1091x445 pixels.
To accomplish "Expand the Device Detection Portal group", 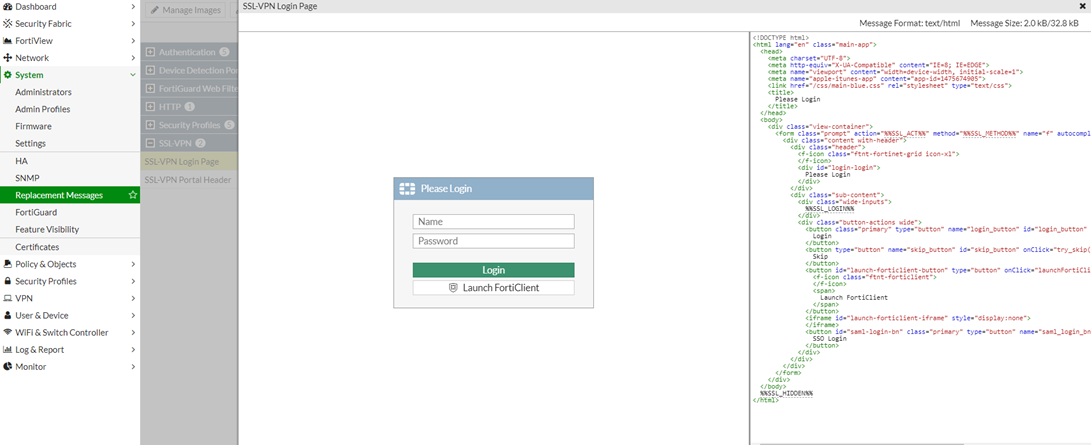I will pyautogui.click(x=150, y=70).
